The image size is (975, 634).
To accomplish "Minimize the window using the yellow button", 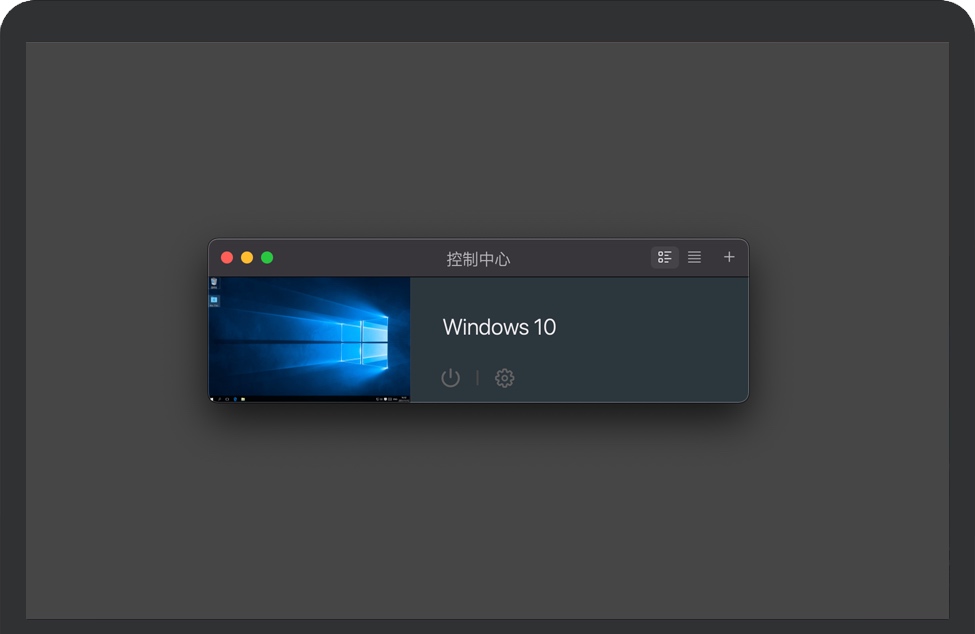I will (247, 258).
